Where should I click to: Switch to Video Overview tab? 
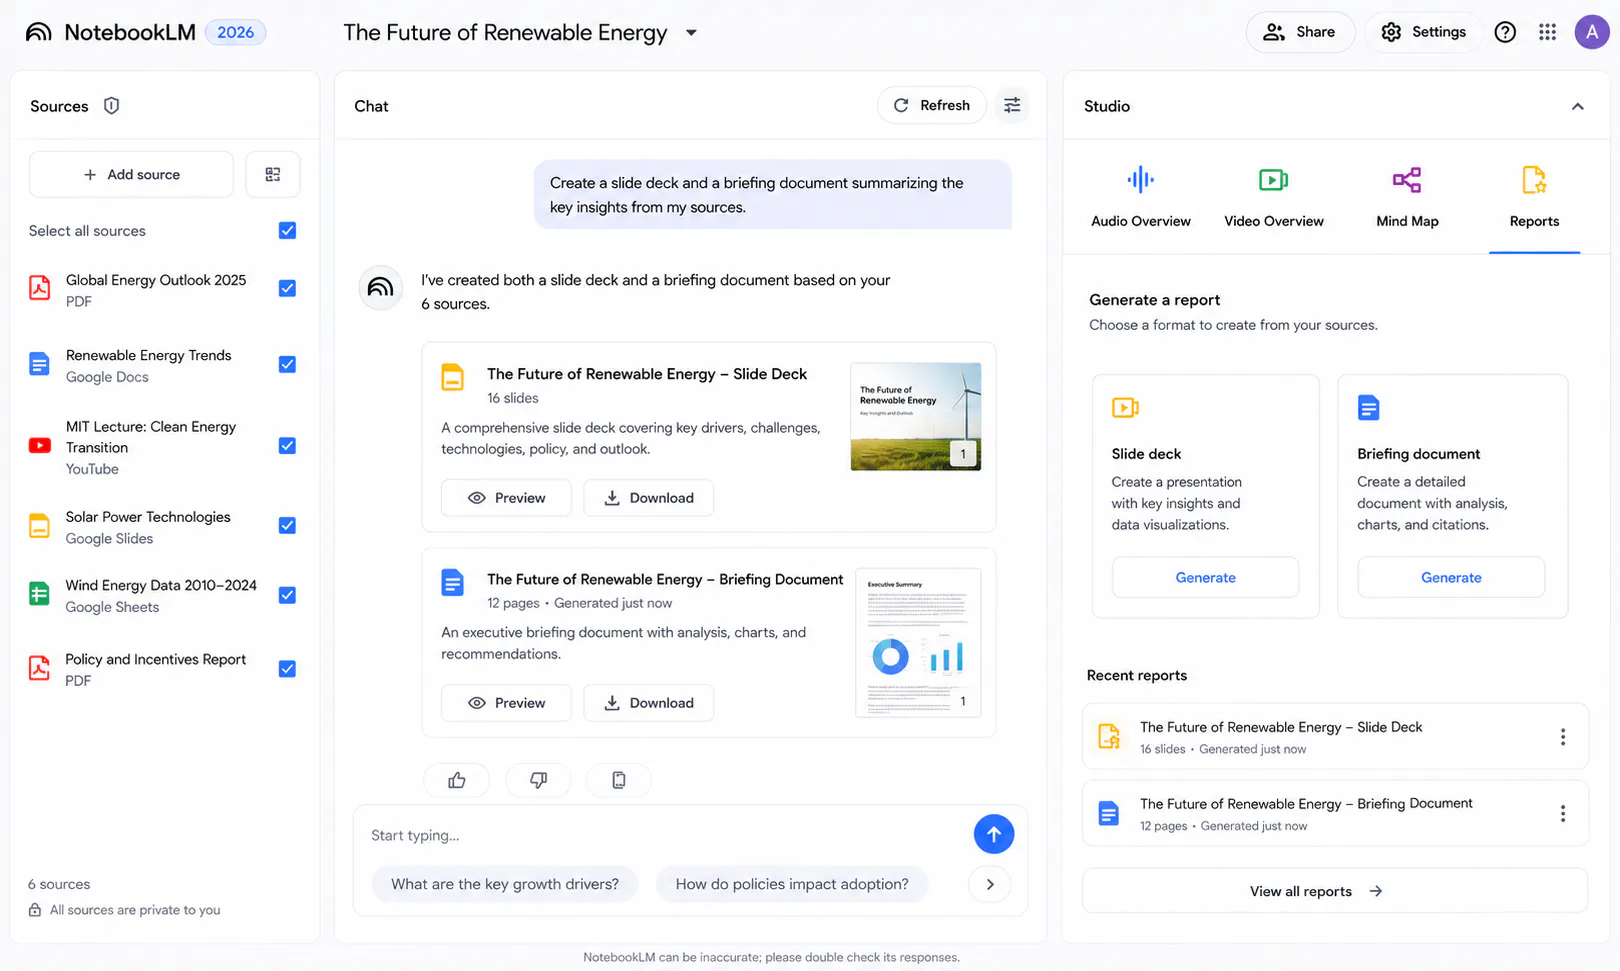pyautogui.click(x=1274, y=197)
